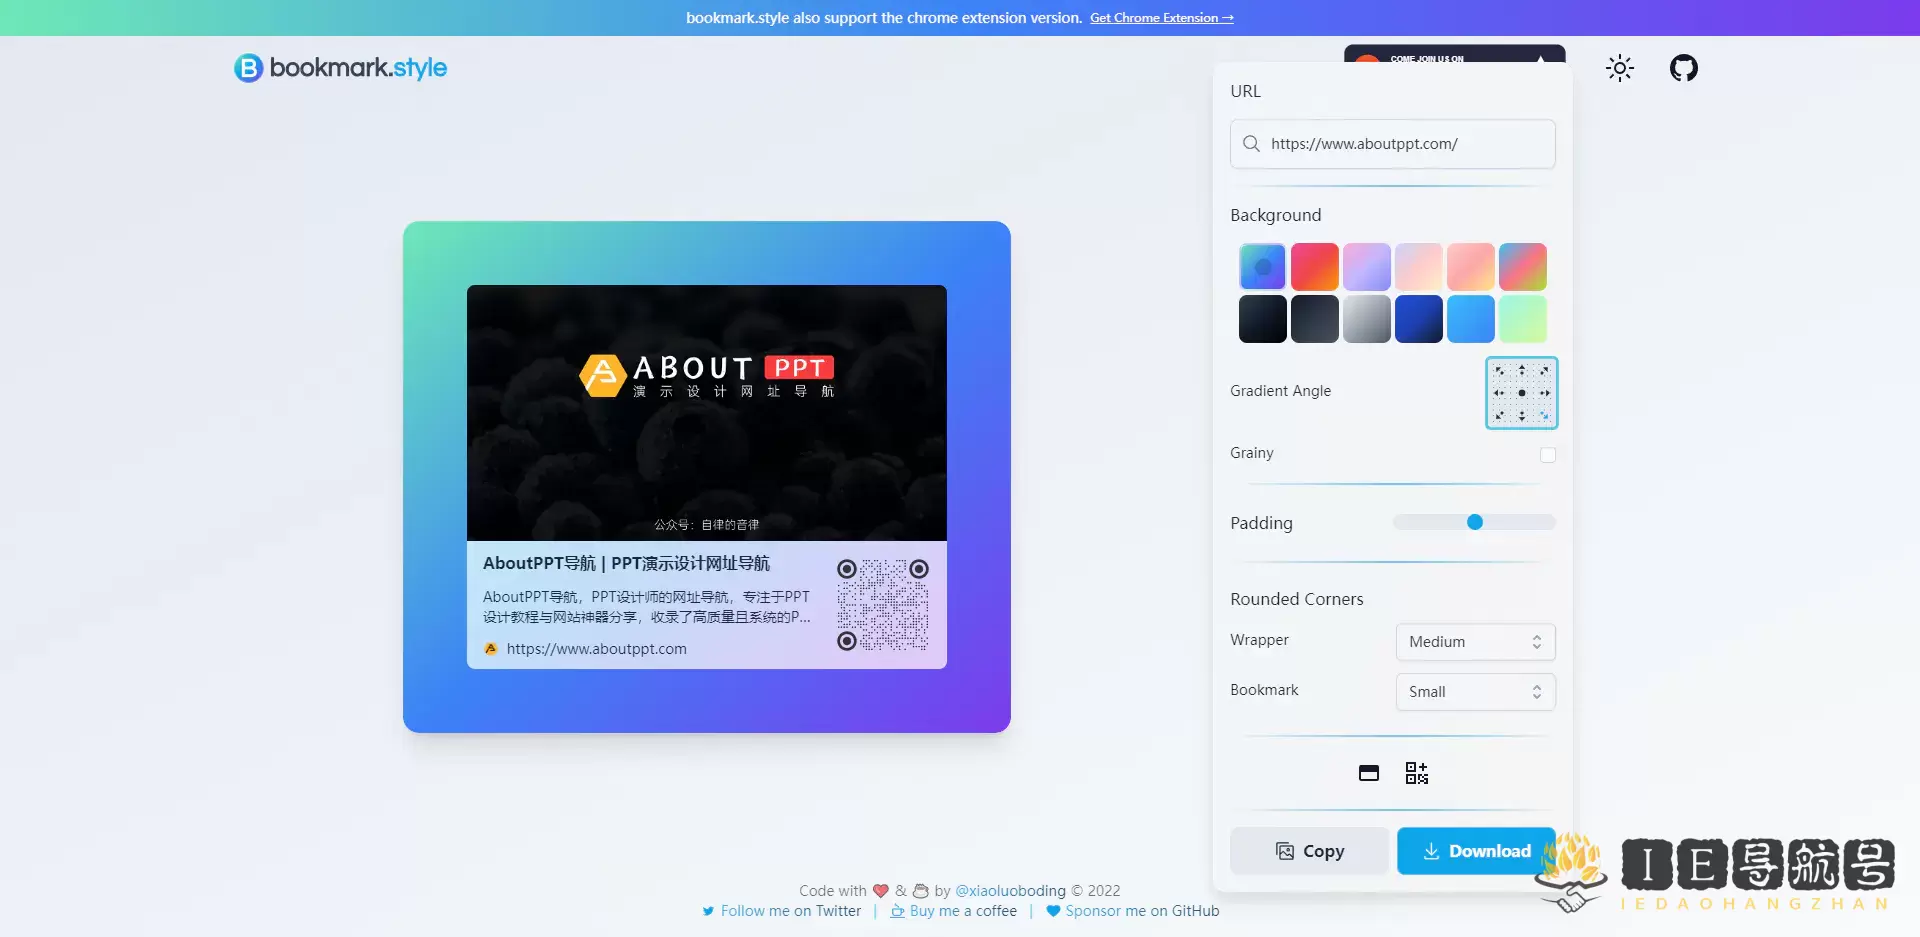Image resolution: width=1920 pixels, height=937 pixels.
Task: Click the bookmark.style logo
Action: (x=340, y=68)
